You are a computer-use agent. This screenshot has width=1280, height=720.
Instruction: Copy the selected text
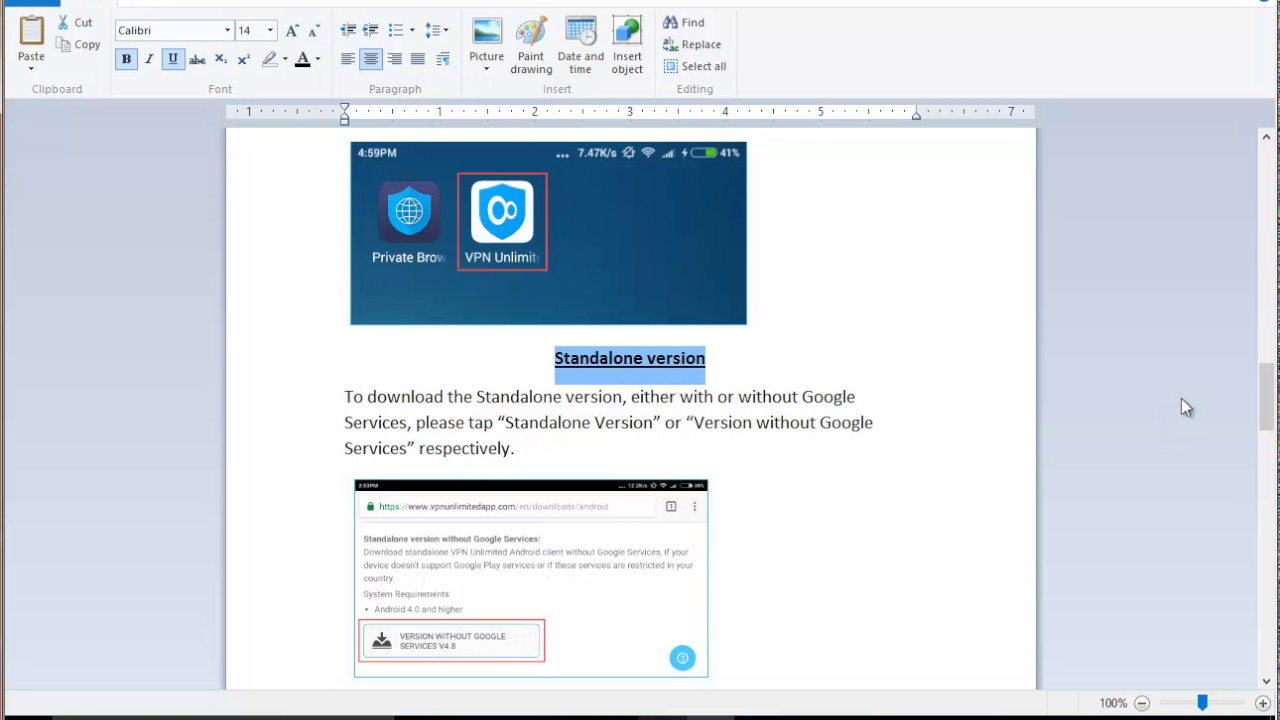78,44
